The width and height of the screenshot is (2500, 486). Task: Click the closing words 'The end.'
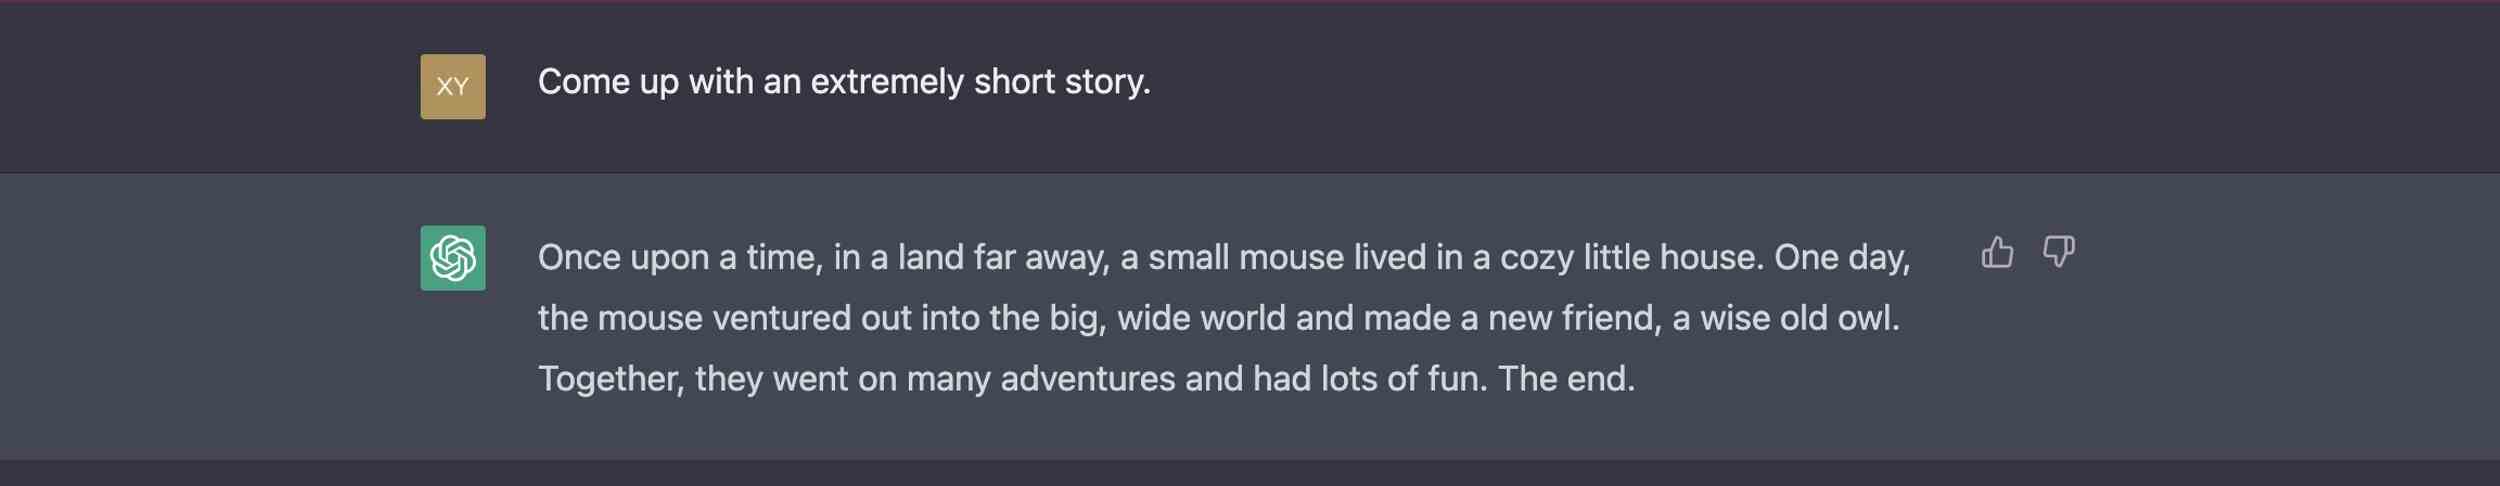point(1566,379)
